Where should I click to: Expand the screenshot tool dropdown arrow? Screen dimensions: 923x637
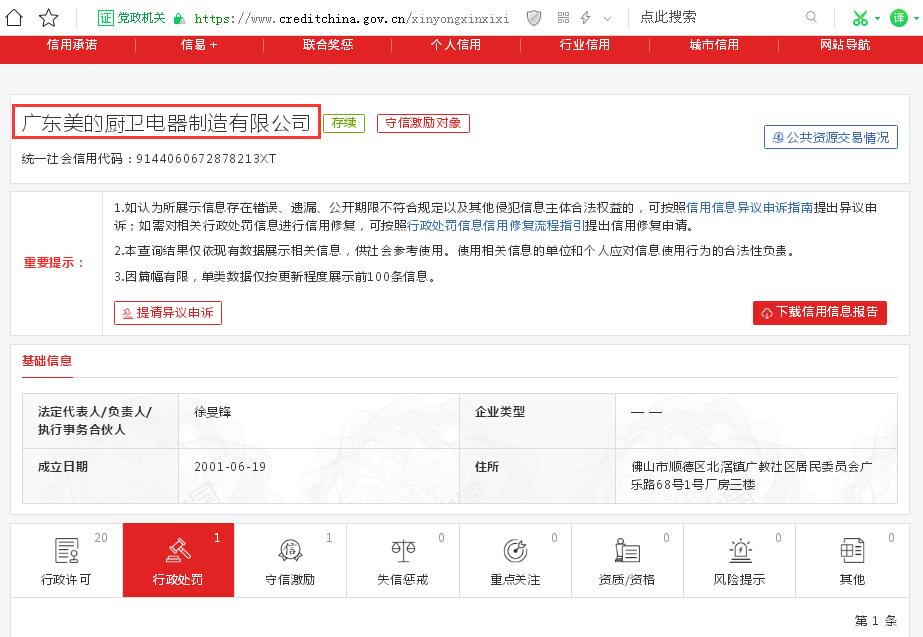(877, 18)
